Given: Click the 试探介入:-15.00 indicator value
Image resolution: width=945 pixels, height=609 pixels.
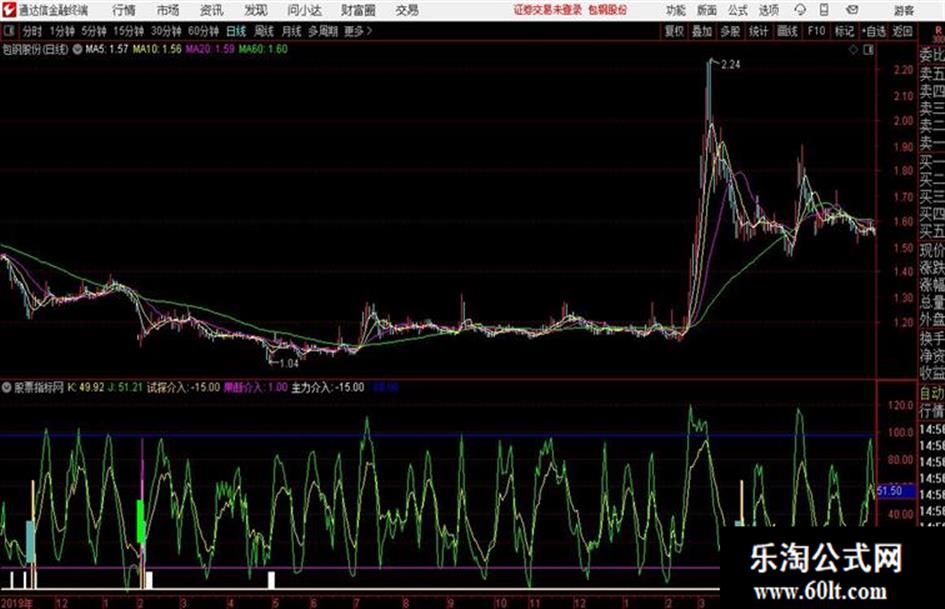Looking at the screenshot, I should click(183, 388).
